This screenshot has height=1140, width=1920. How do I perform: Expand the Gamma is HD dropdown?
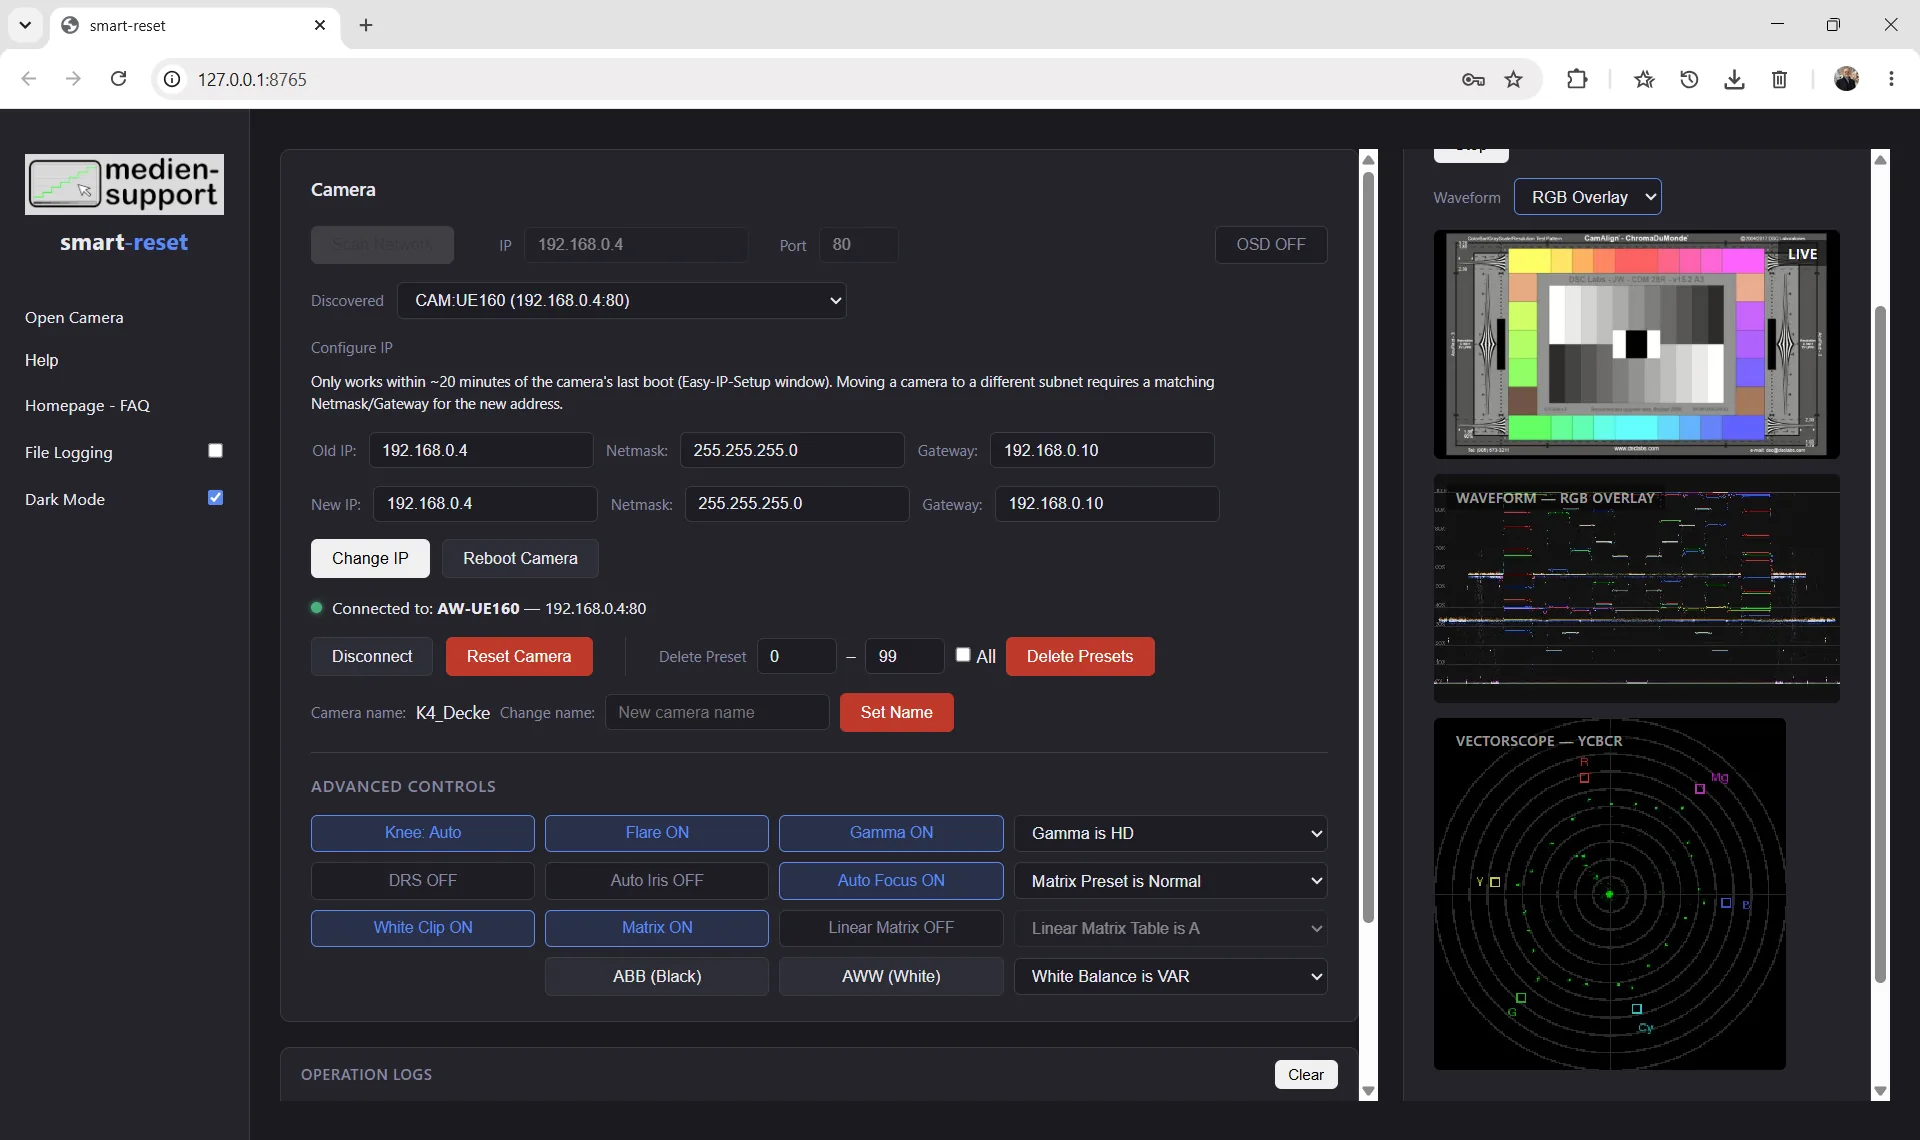tap(1171, 833)
